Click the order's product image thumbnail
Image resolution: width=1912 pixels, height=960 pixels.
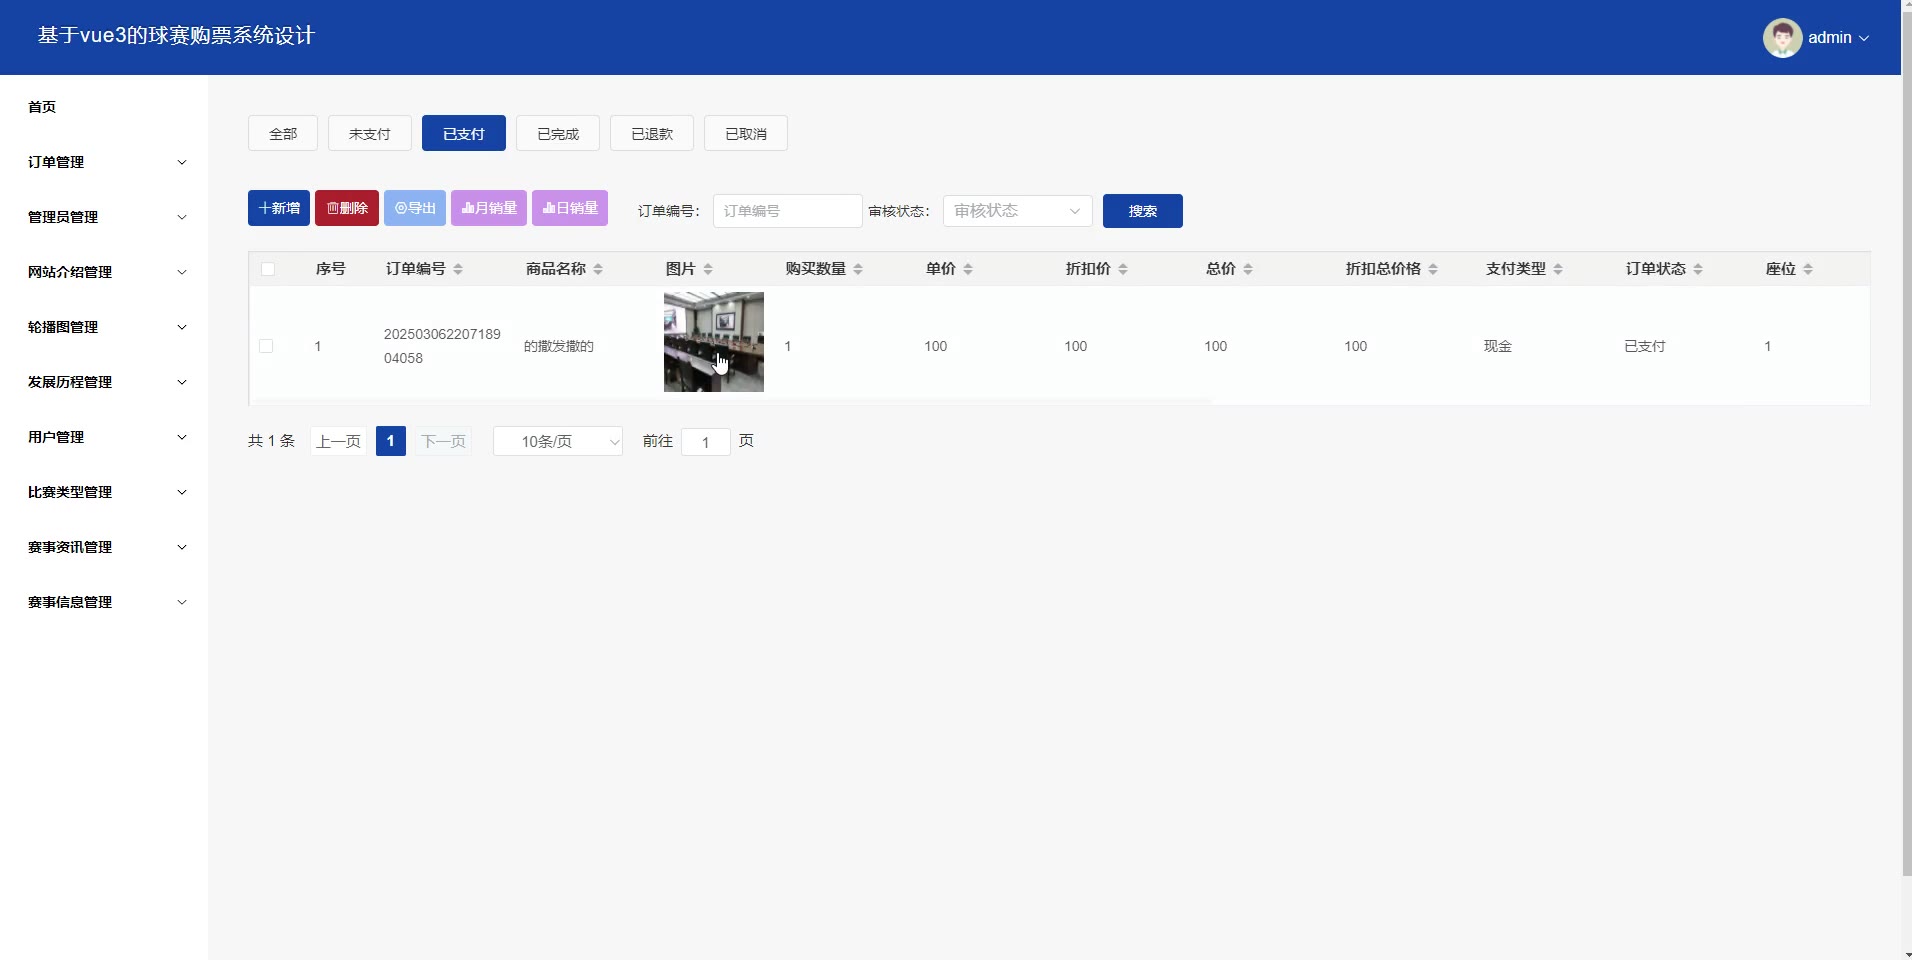[713, 342]
